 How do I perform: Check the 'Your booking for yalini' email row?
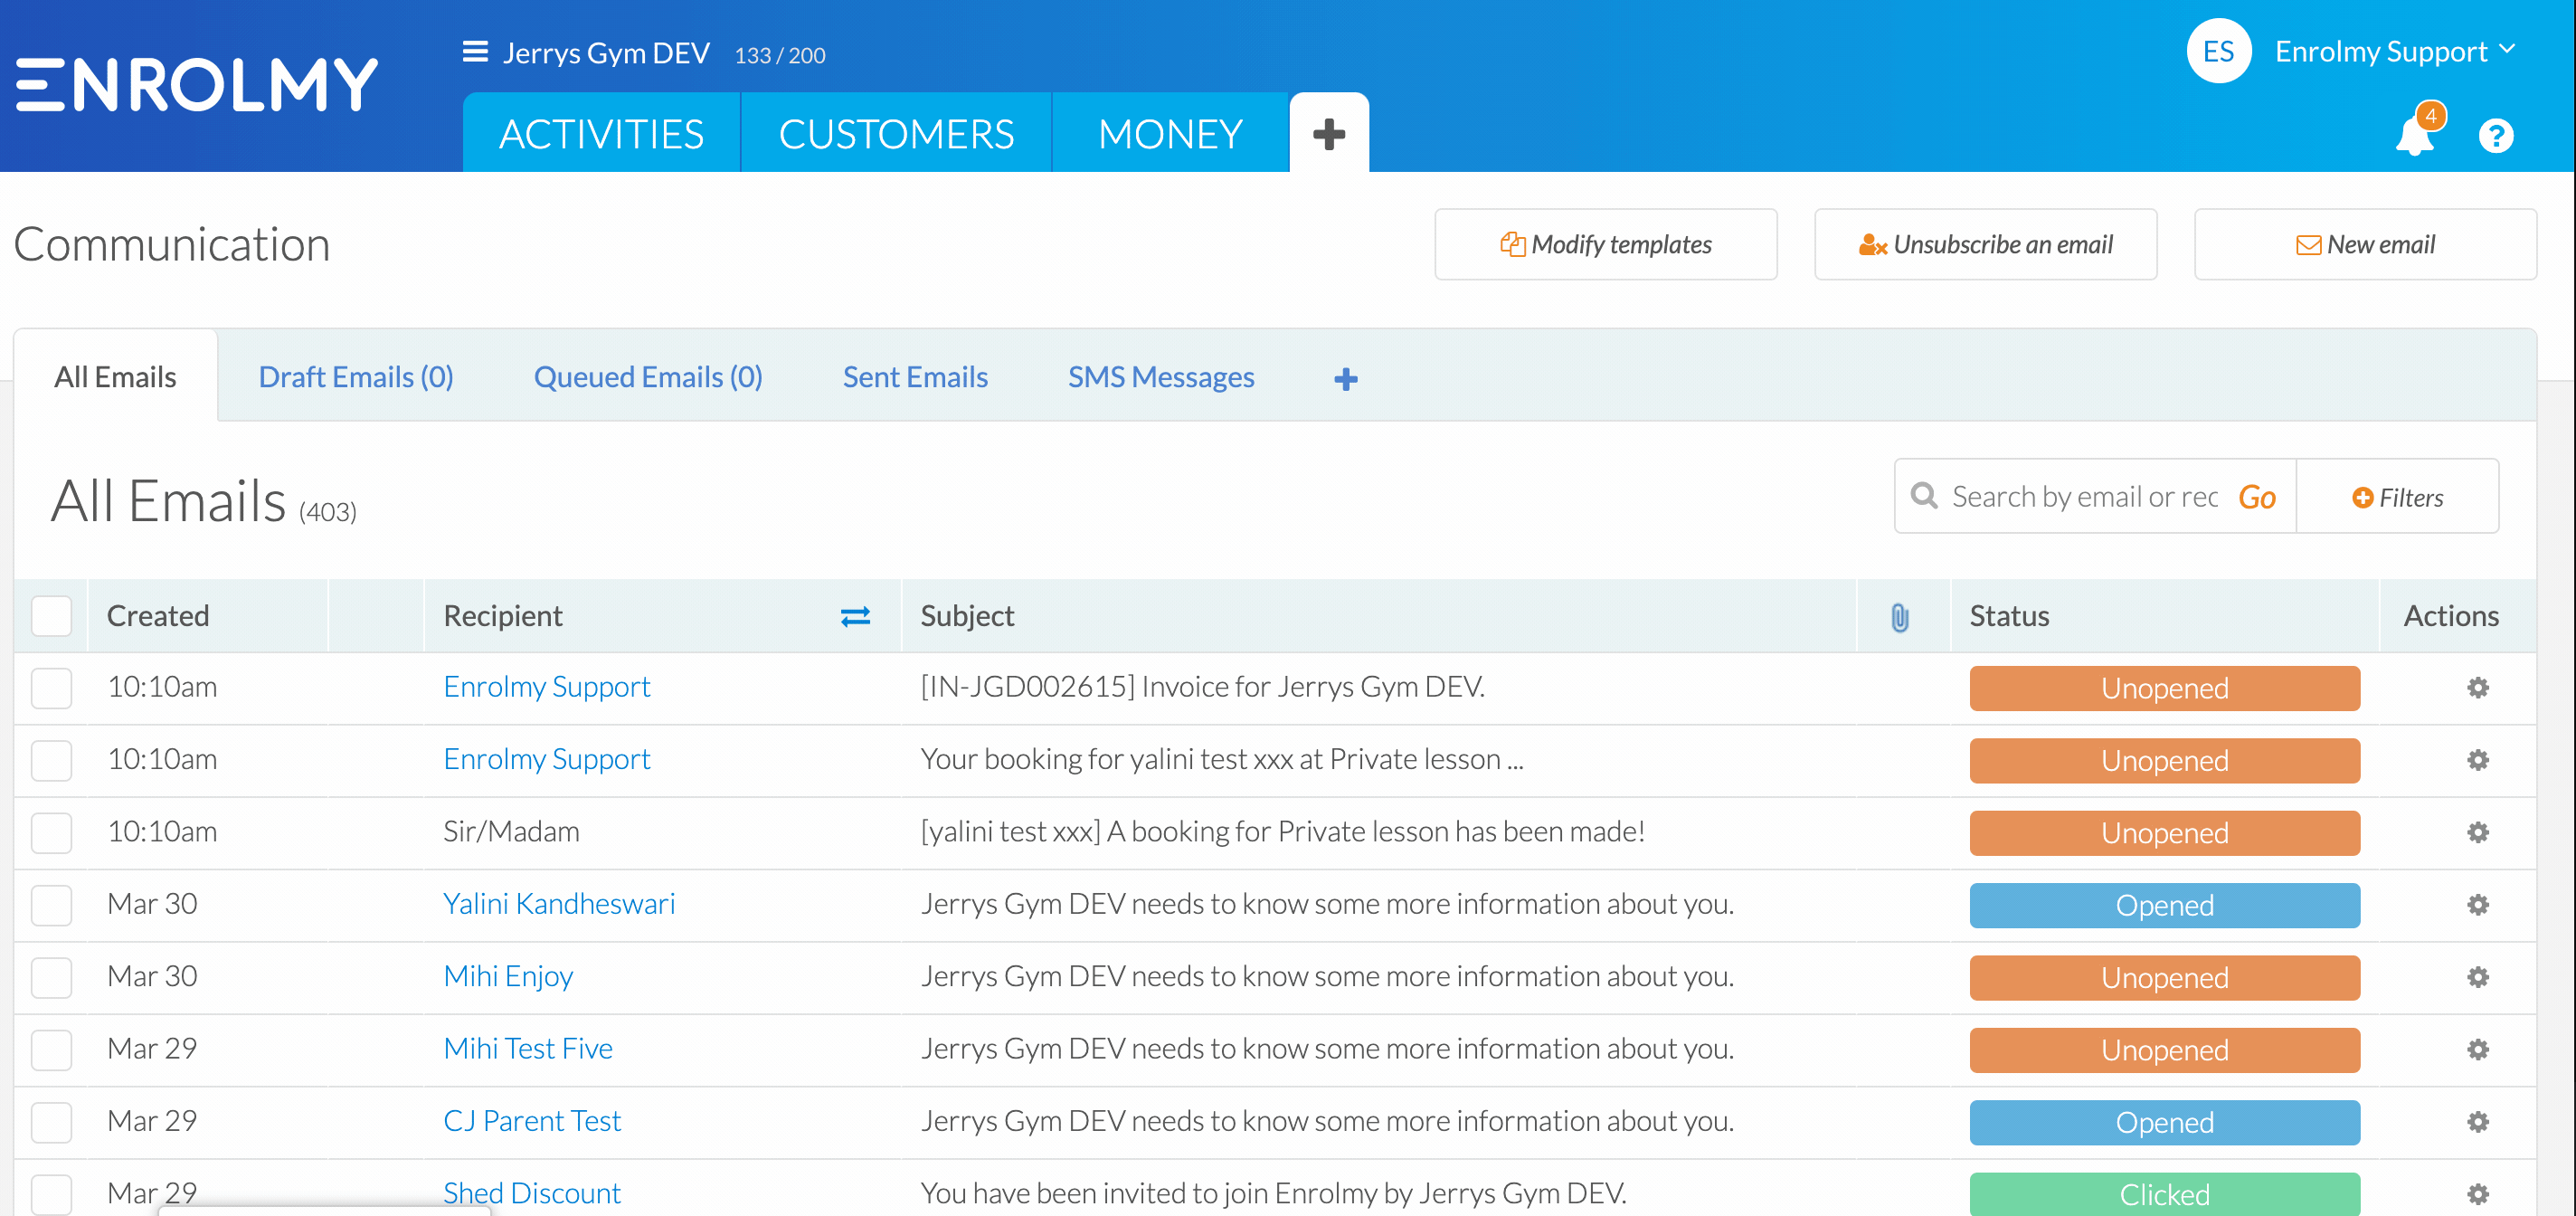pos(51,760)
